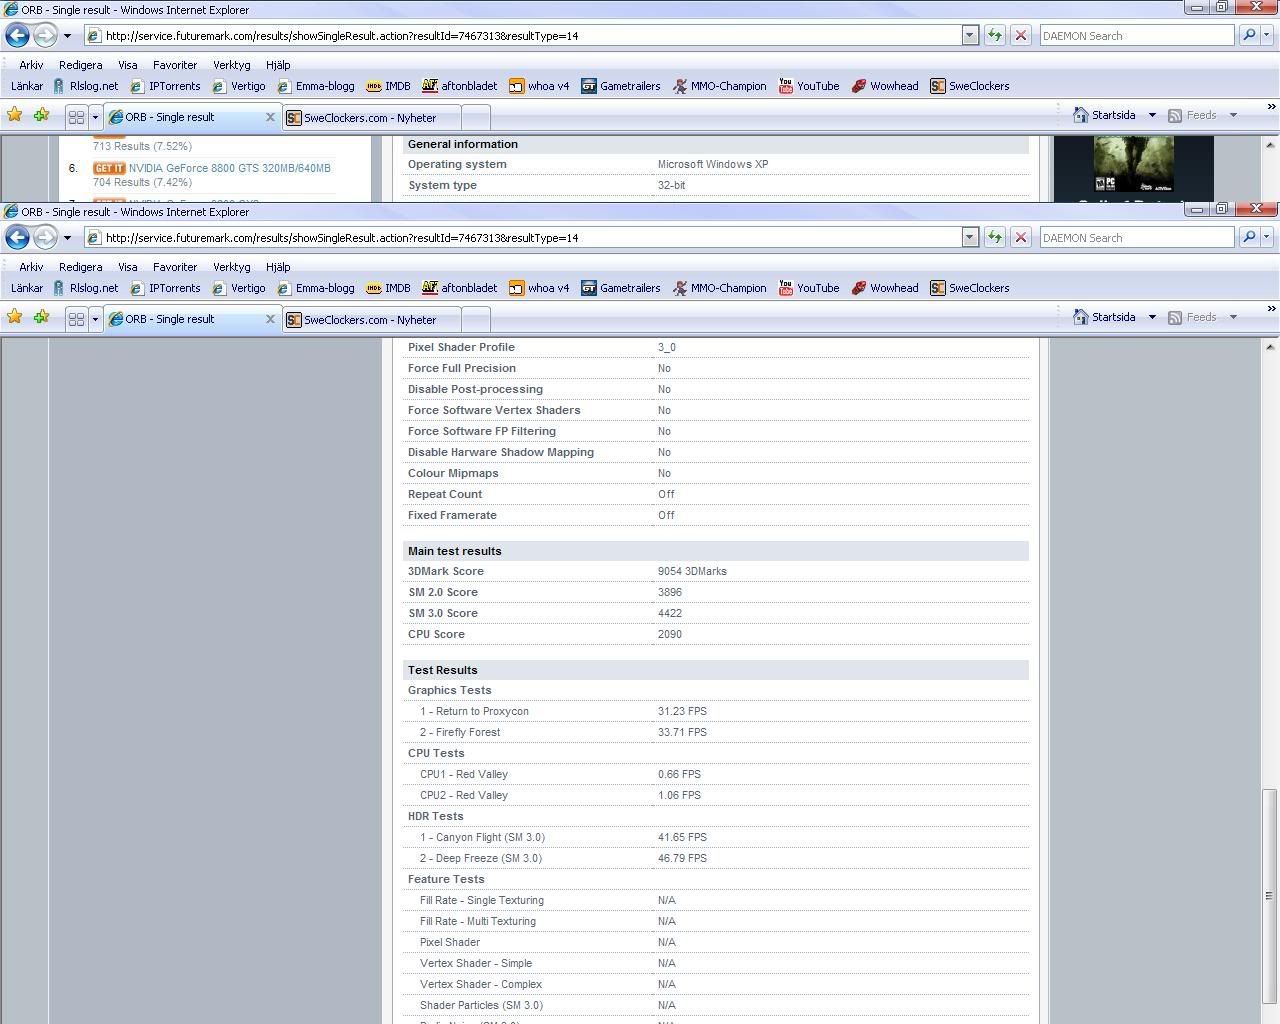Open Quick Tabs grid view in the lower window
This screenshot has width=1280, height=1024.
tap(76, 319)
